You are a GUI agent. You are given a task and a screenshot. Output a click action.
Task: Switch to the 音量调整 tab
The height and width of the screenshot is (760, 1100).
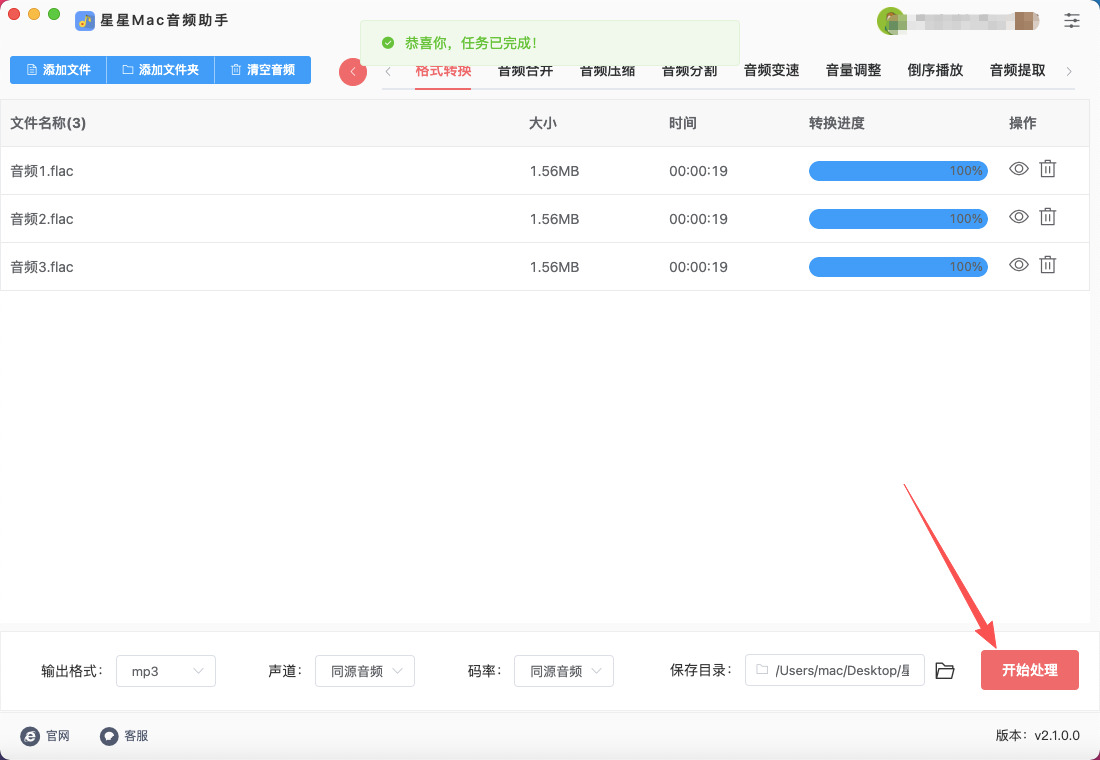(853, 70)
